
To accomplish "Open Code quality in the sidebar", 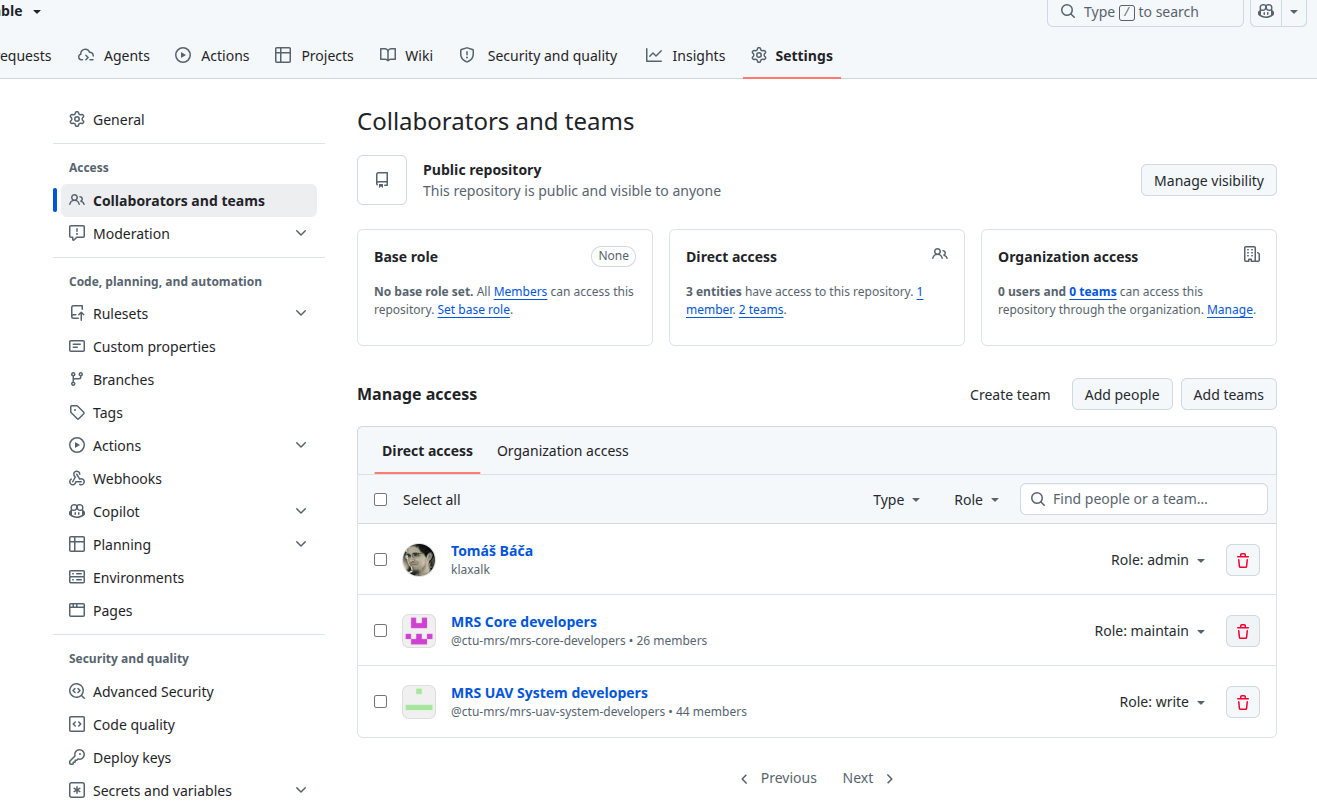I will [x=189, y=725].
